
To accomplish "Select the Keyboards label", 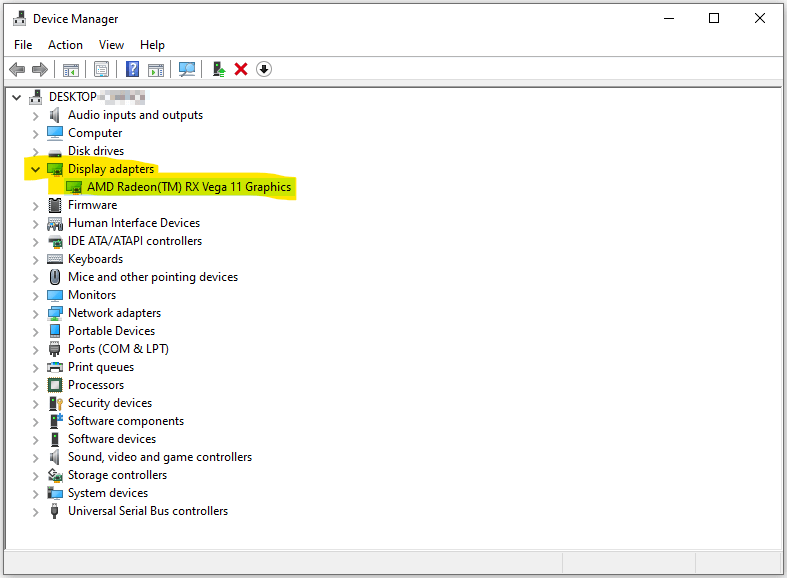I will click(x=95, y=259).
